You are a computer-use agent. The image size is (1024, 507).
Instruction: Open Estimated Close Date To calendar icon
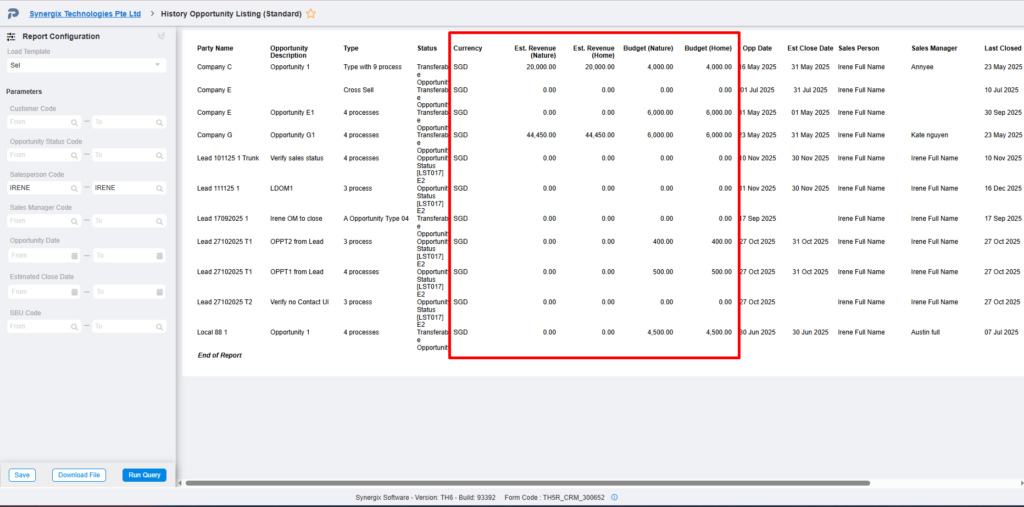tap(159, 291)
